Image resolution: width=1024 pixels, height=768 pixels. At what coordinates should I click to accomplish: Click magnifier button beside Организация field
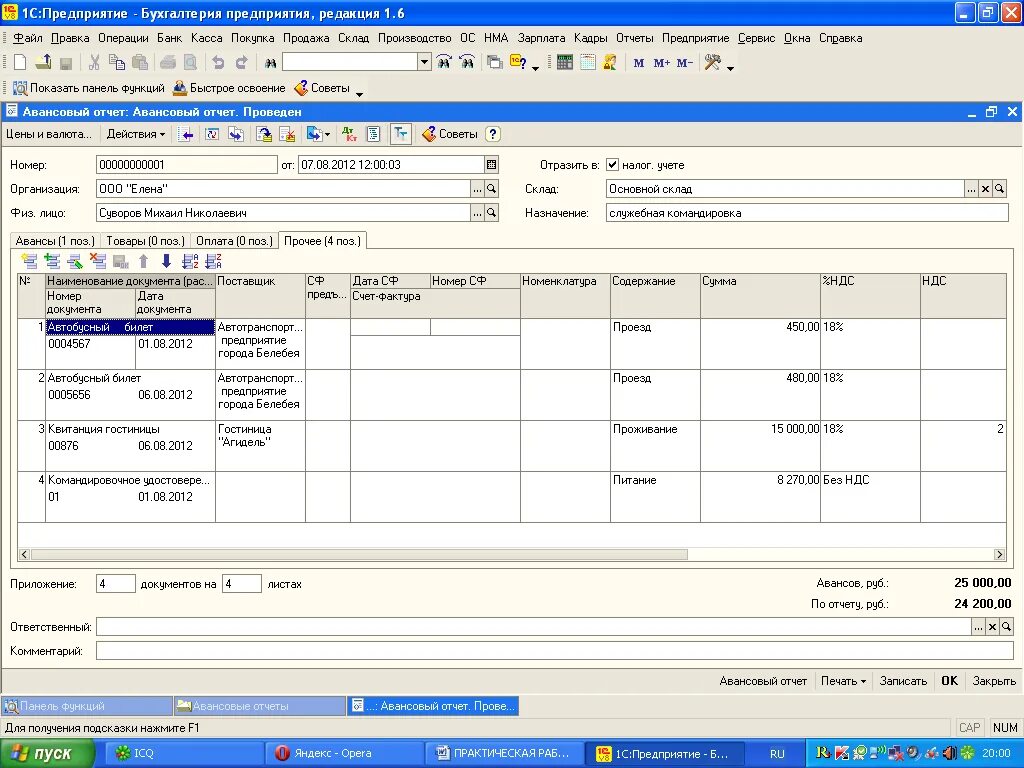click(x=492, y=189)
